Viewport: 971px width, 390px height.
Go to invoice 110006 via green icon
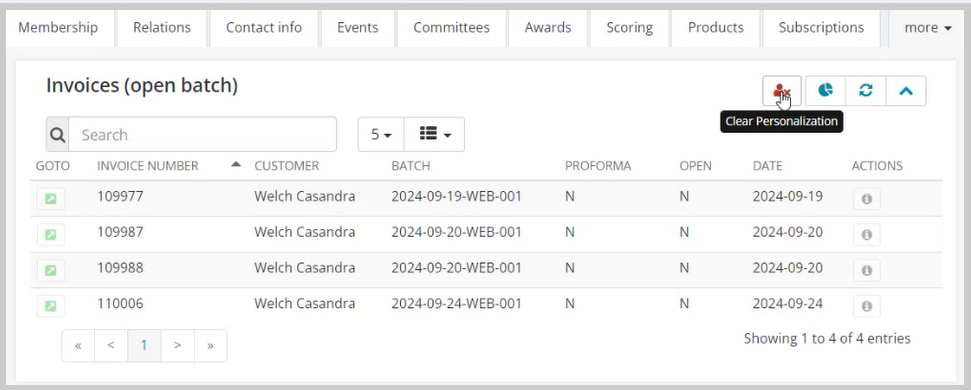click(x=51, y=306)
